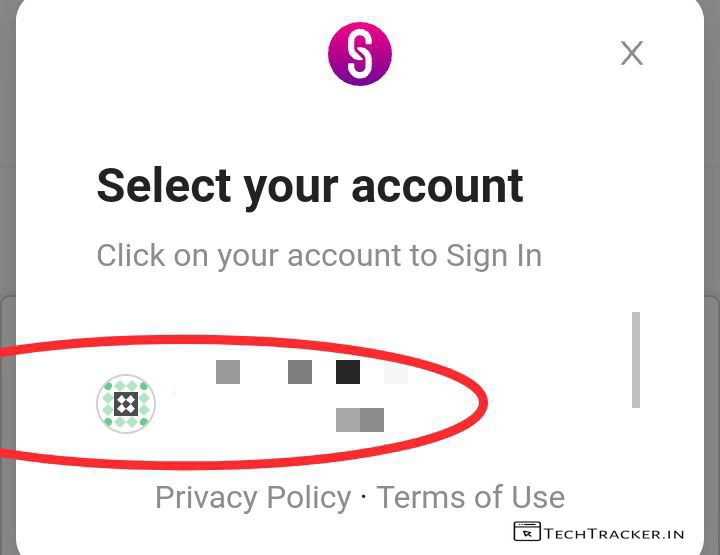Click the TechTracker.in watermark text

[614, 533]
